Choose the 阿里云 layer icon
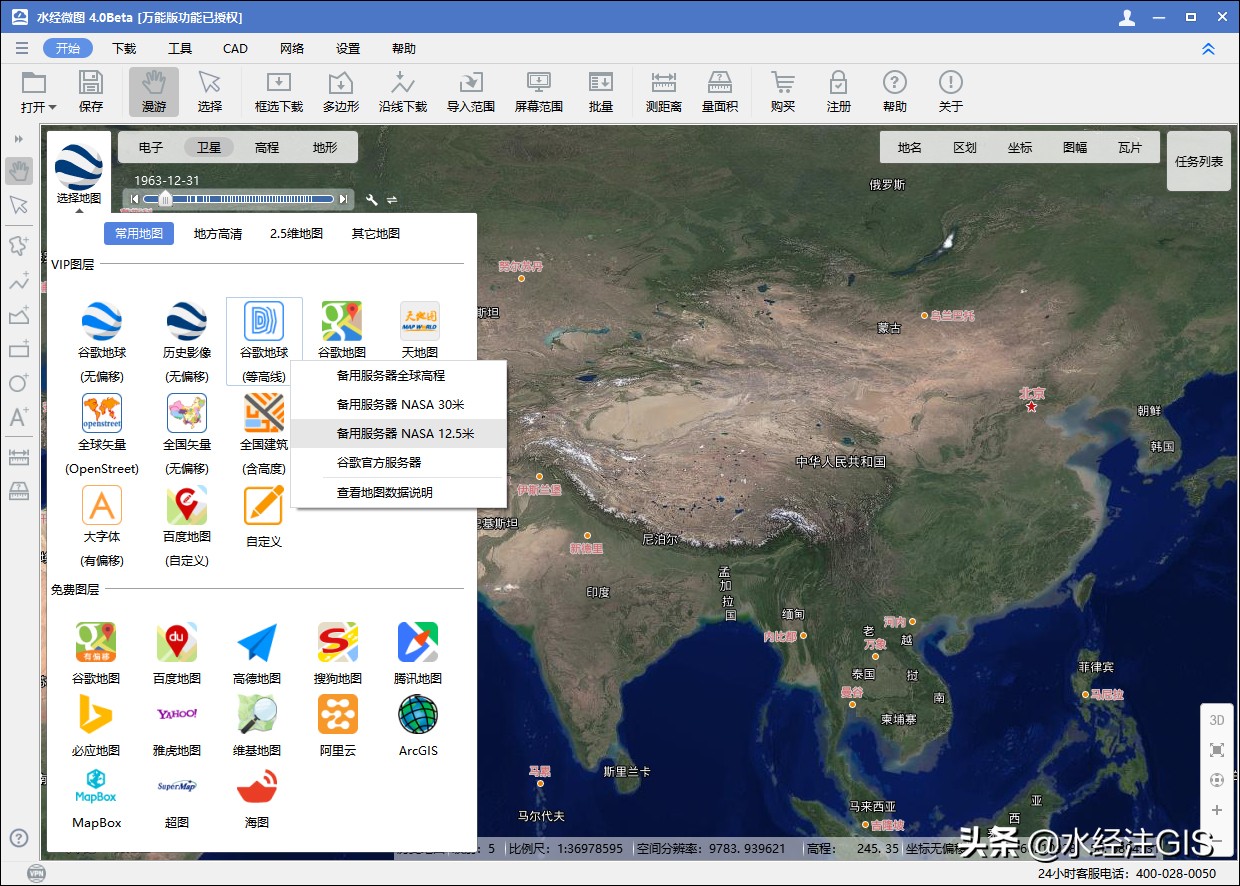 [x=338, y=714]
